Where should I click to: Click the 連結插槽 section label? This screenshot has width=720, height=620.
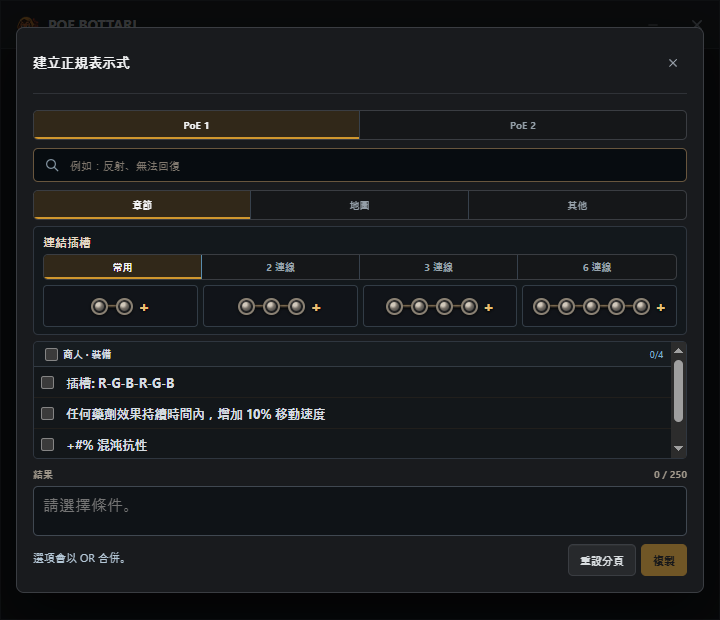click(x=67, y=242)
